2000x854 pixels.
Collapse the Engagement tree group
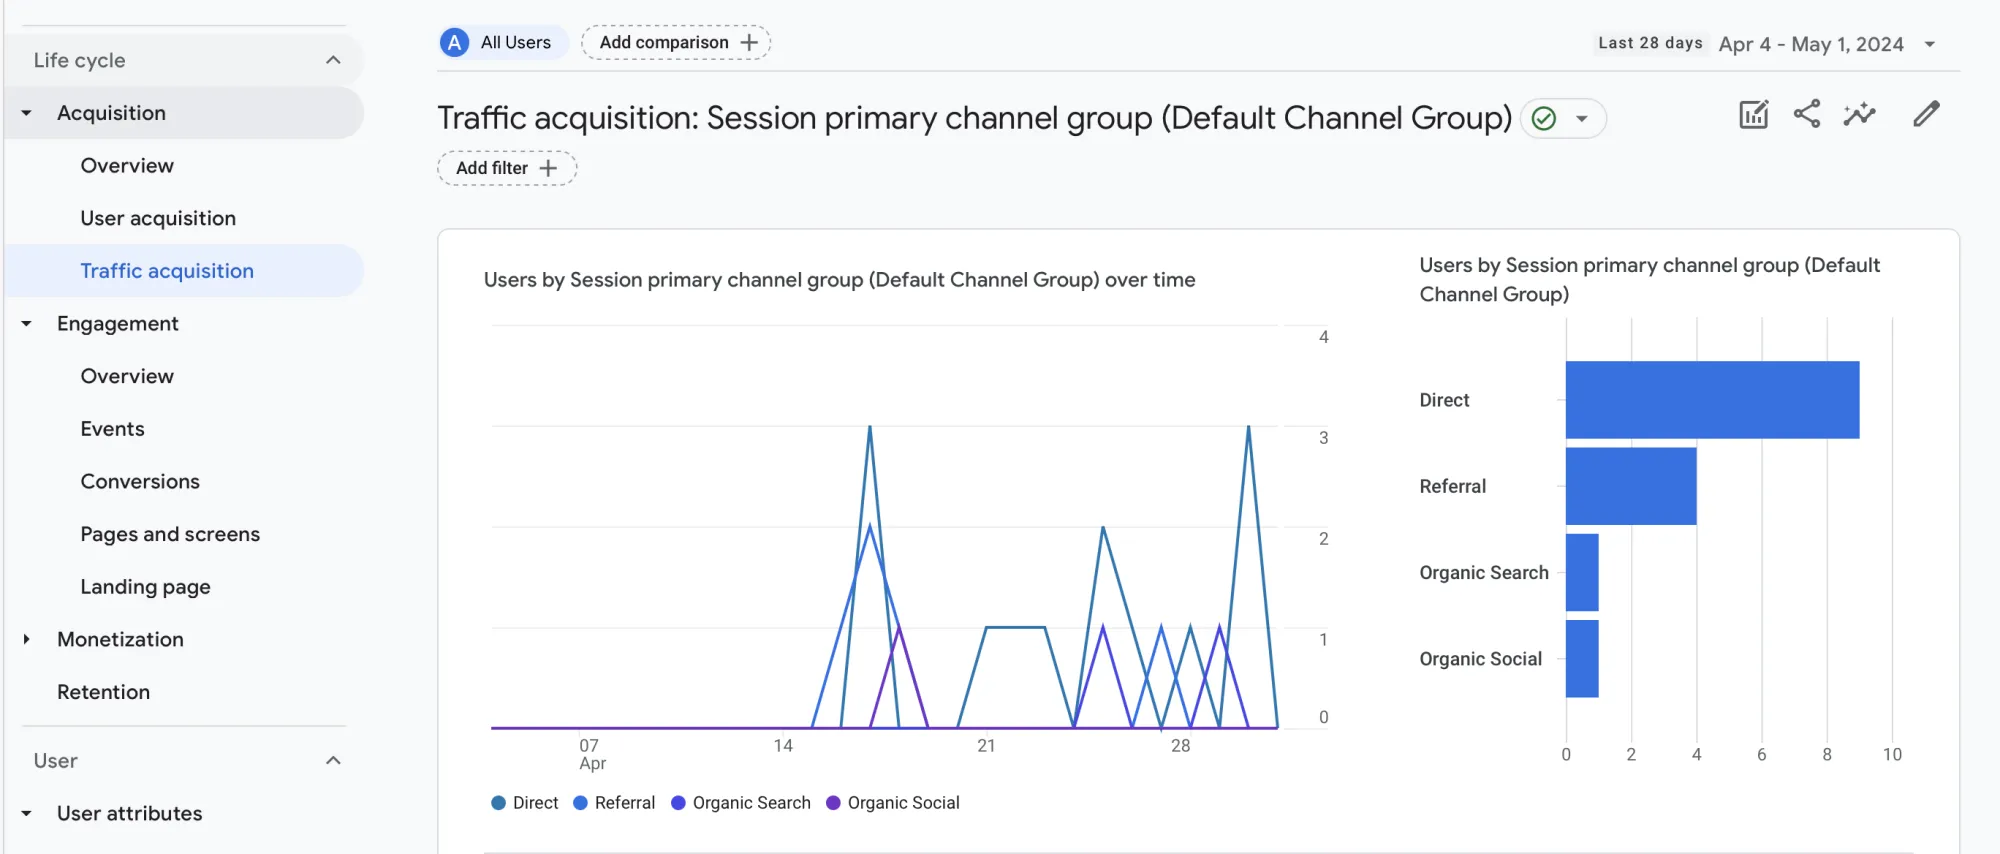tap(27, 324)
